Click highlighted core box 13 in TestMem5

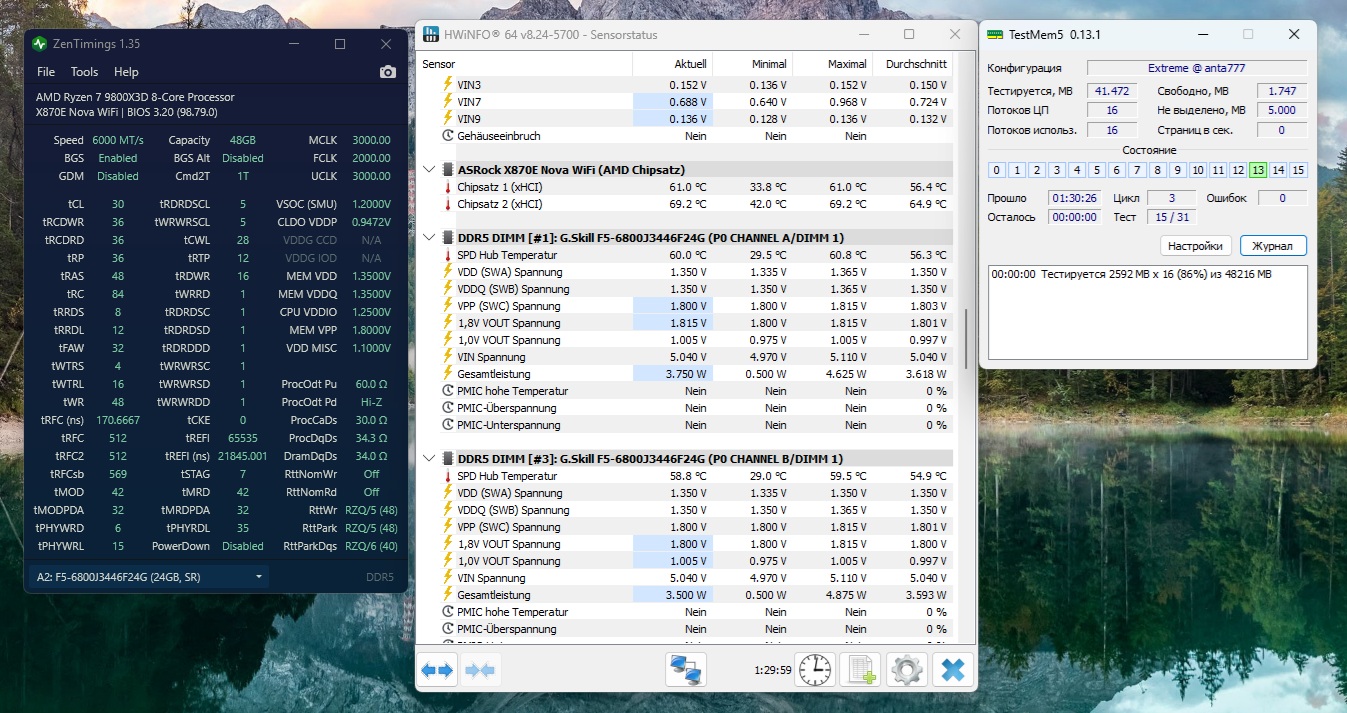[x=1258, y=170]
